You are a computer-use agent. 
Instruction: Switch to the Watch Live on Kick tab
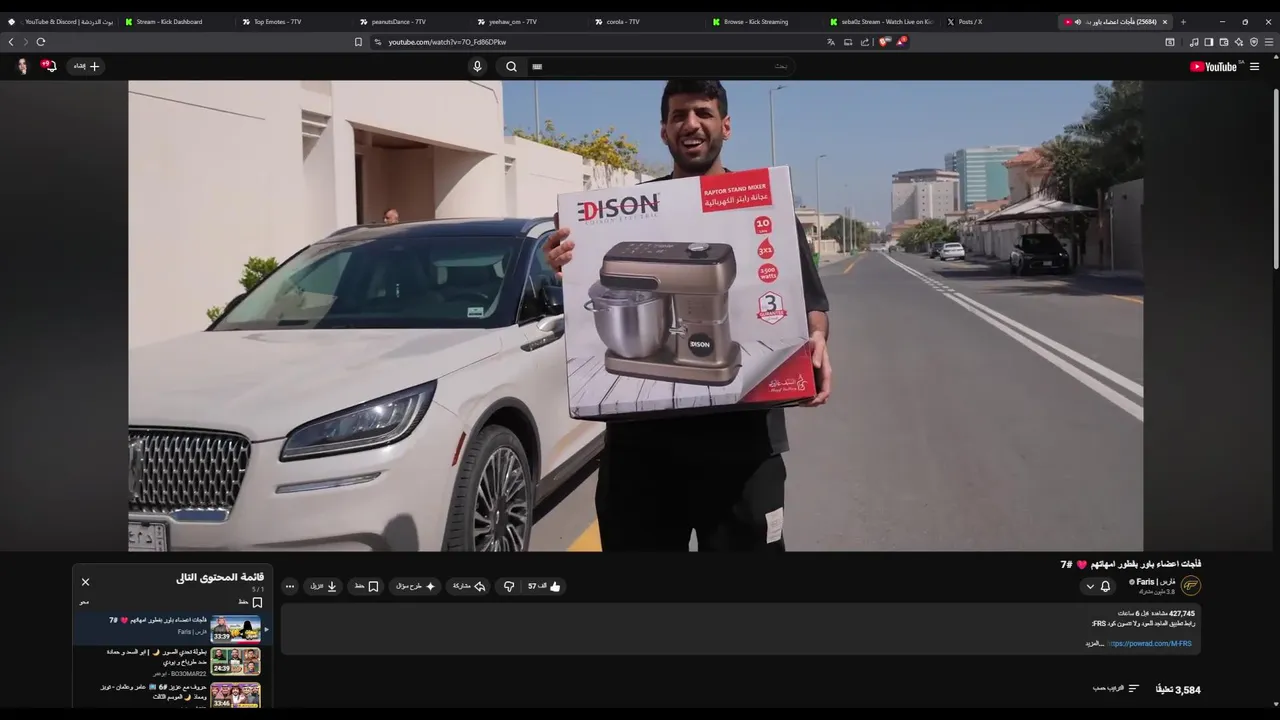(885, 22)
